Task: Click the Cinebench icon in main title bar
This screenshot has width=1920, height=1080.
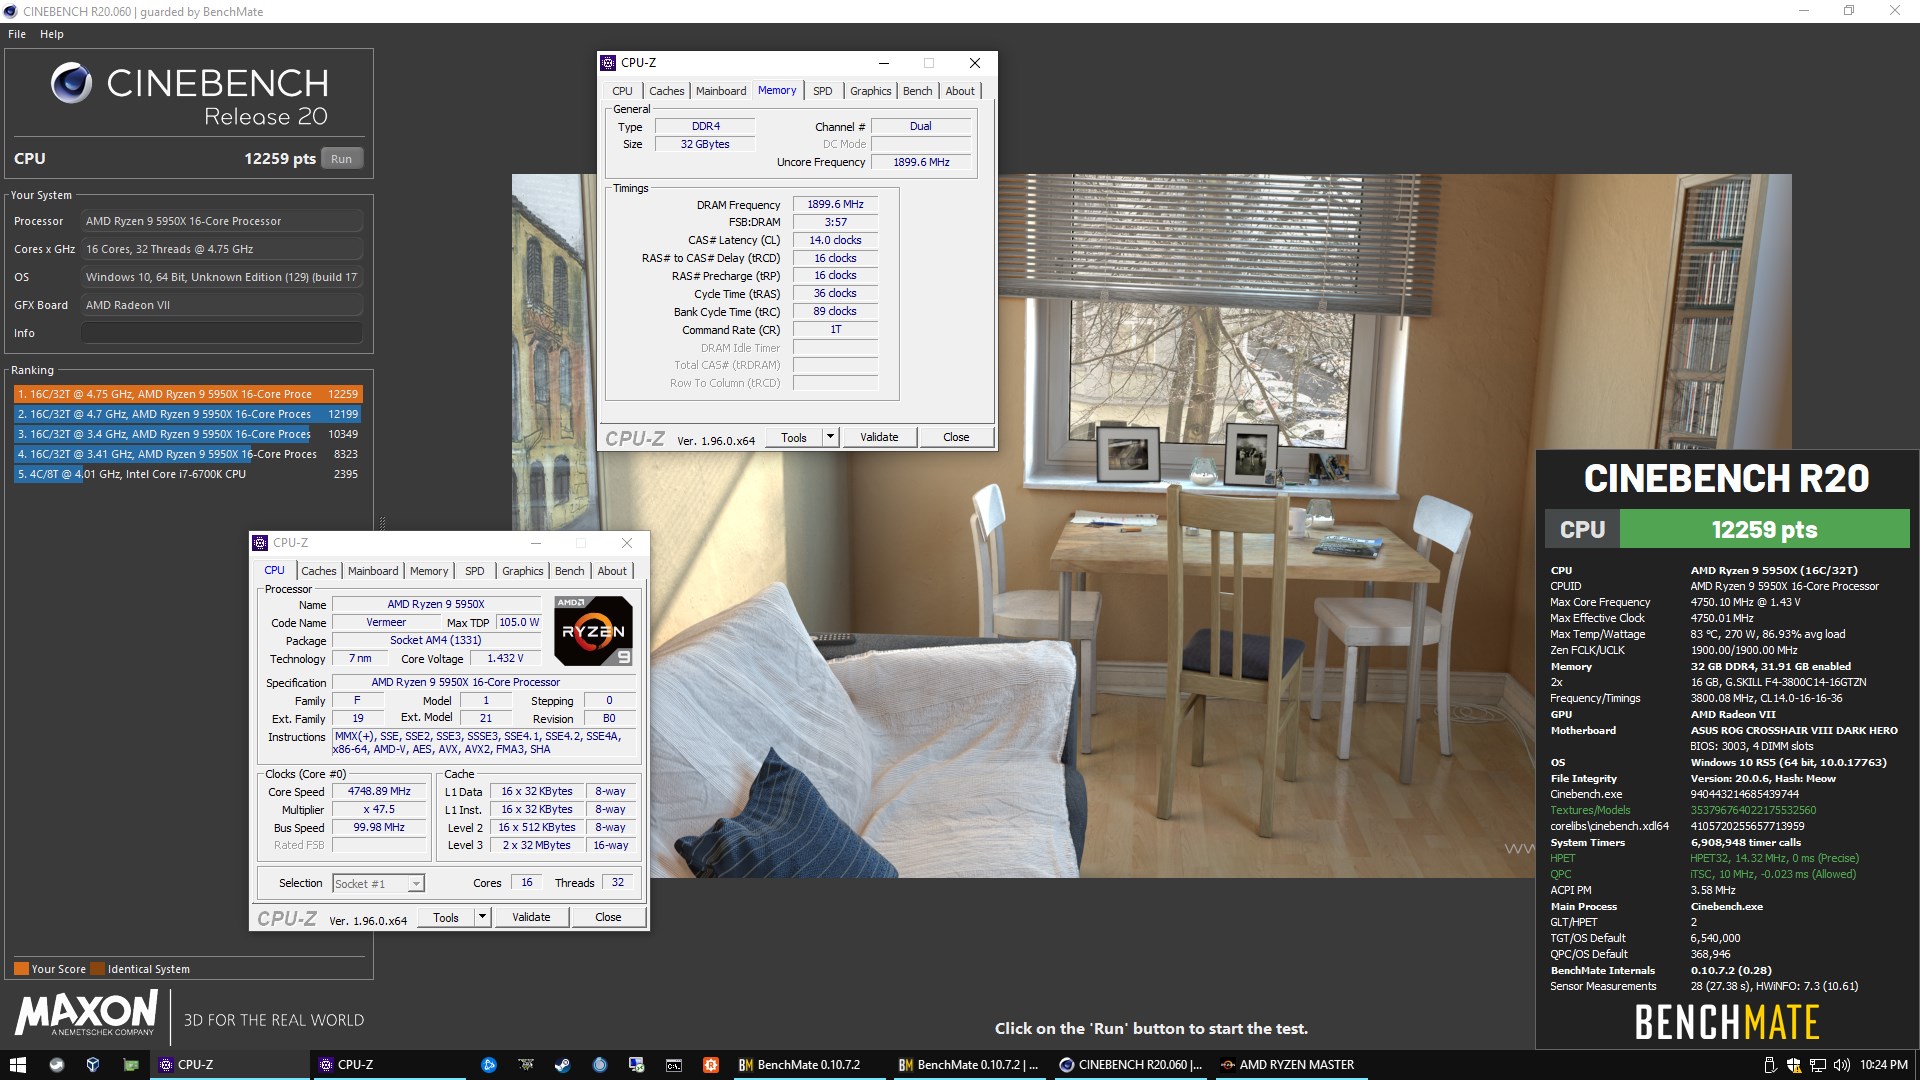Action: [x=11, y=11]
